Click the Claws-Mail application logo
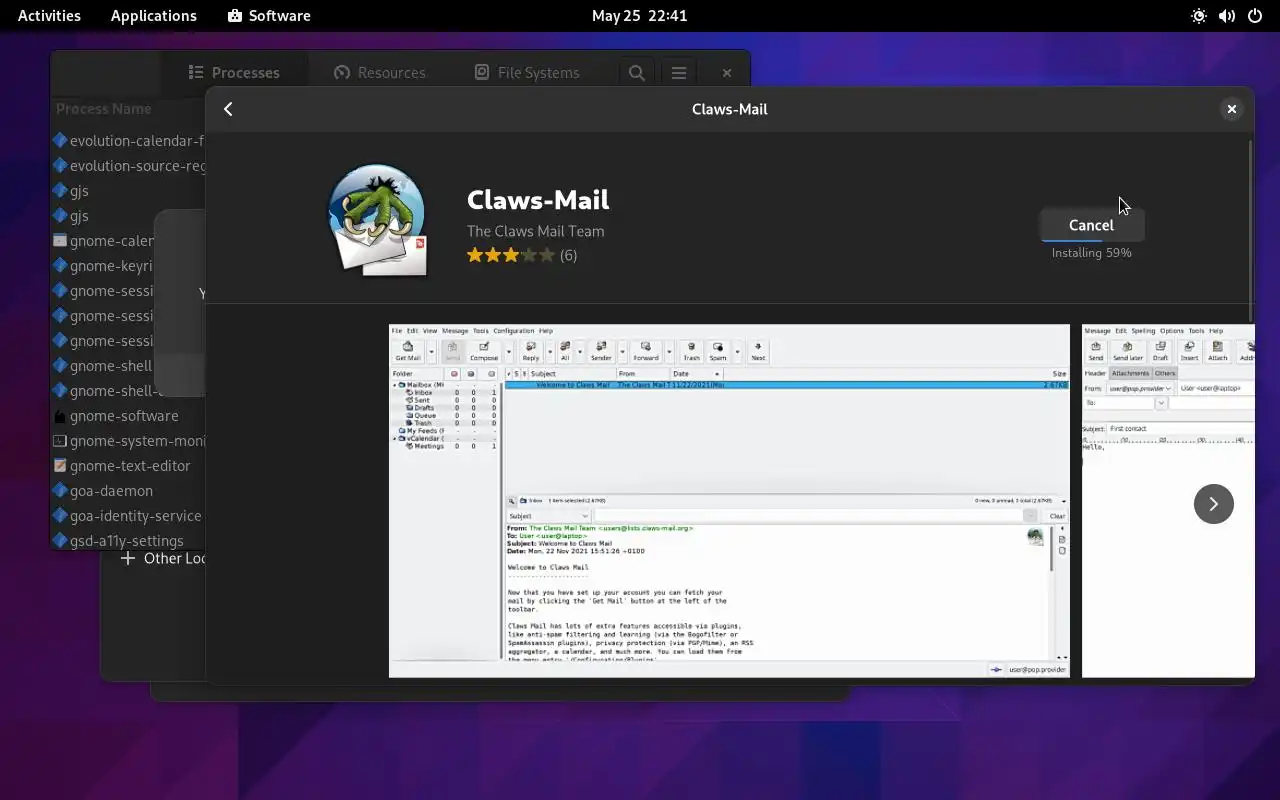The image size is (1280, 800). pos(377,220)
